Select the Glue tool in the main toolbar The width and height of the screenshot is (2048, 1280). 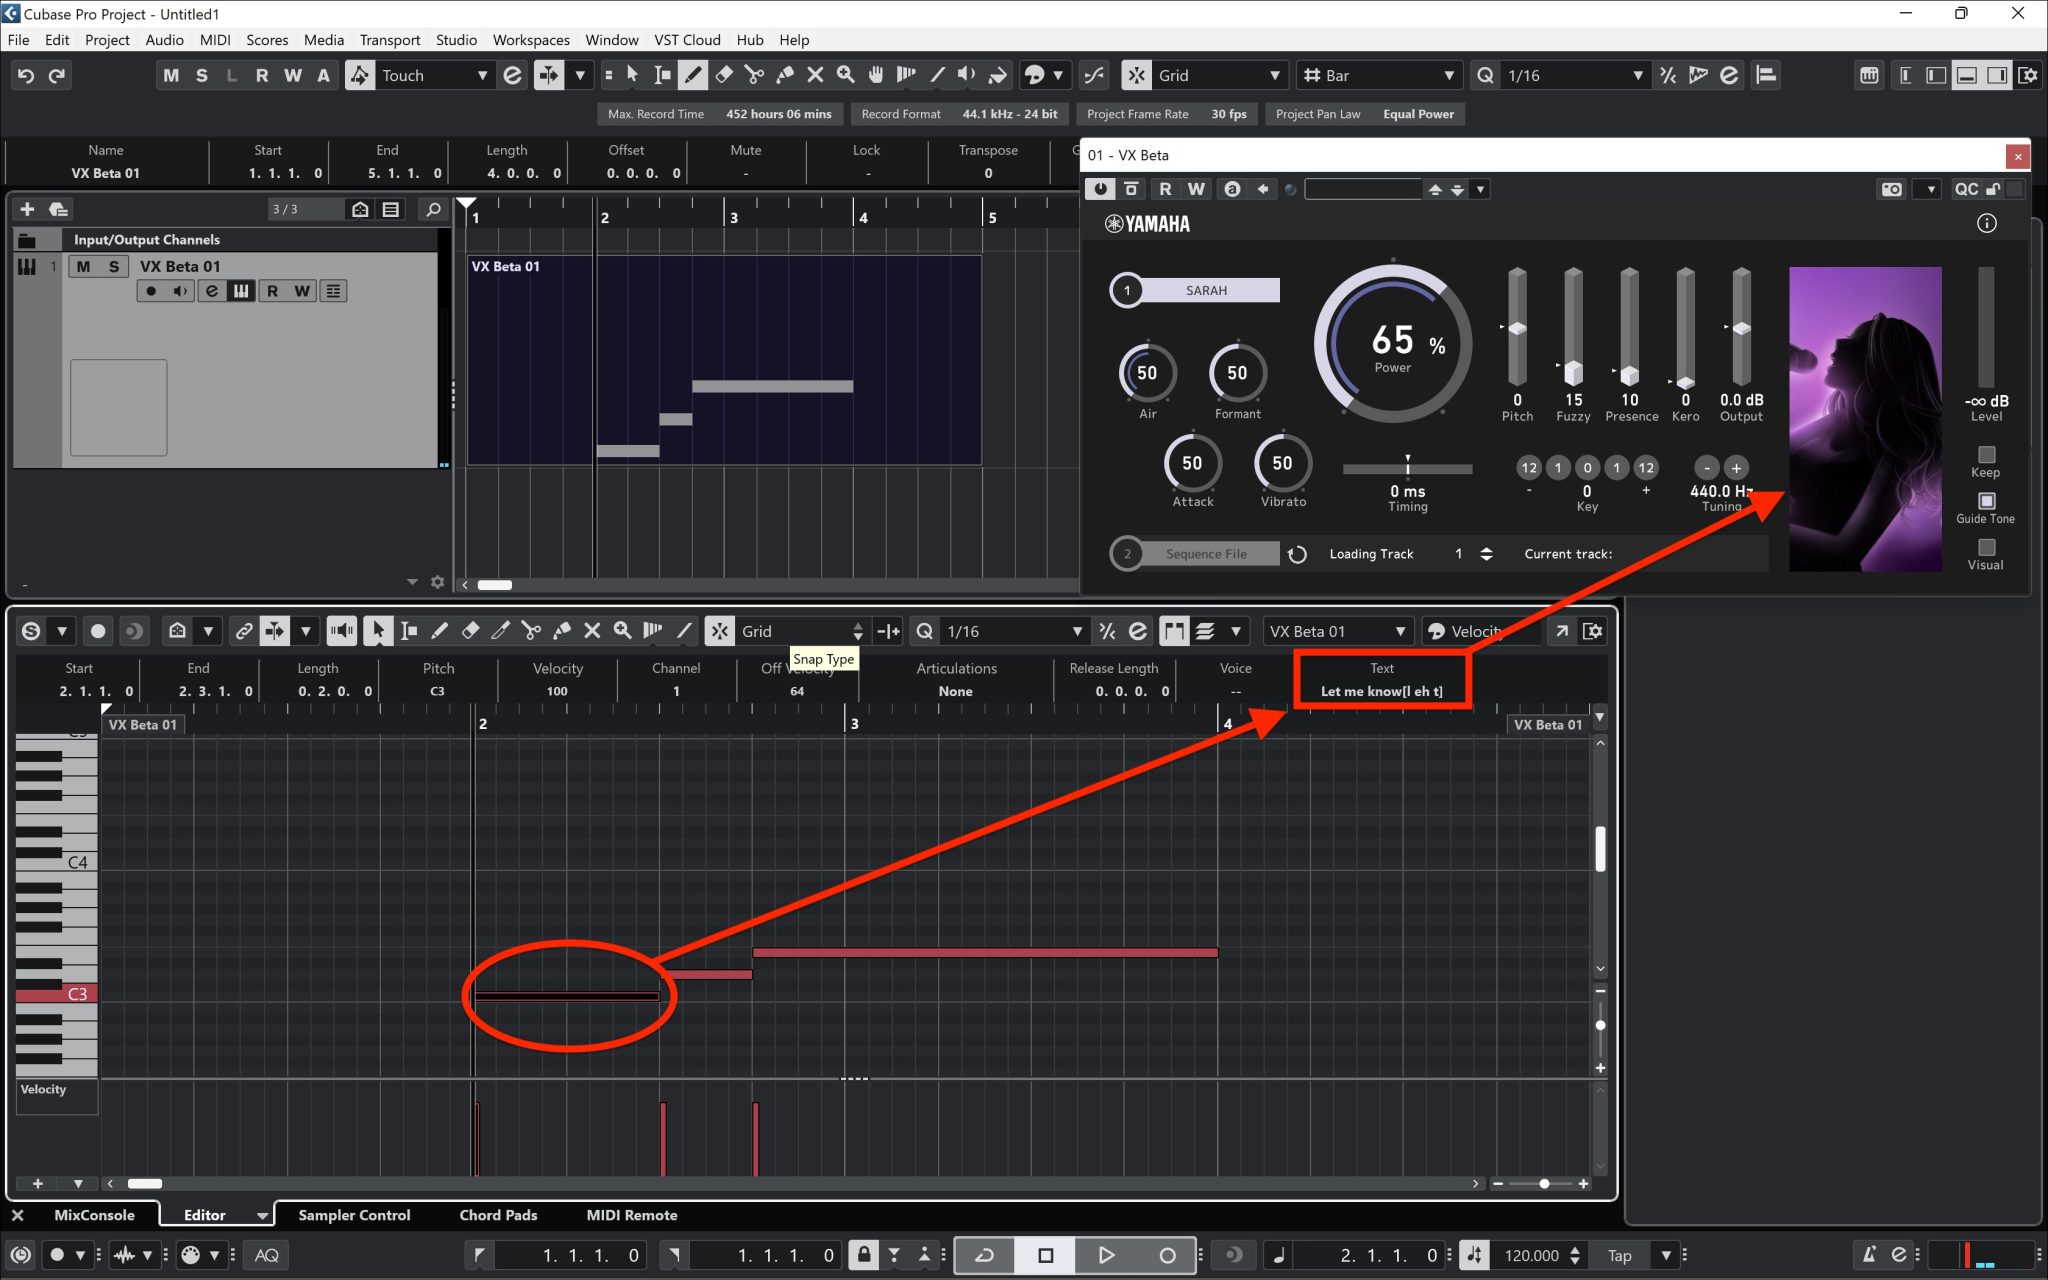[785, 75]
